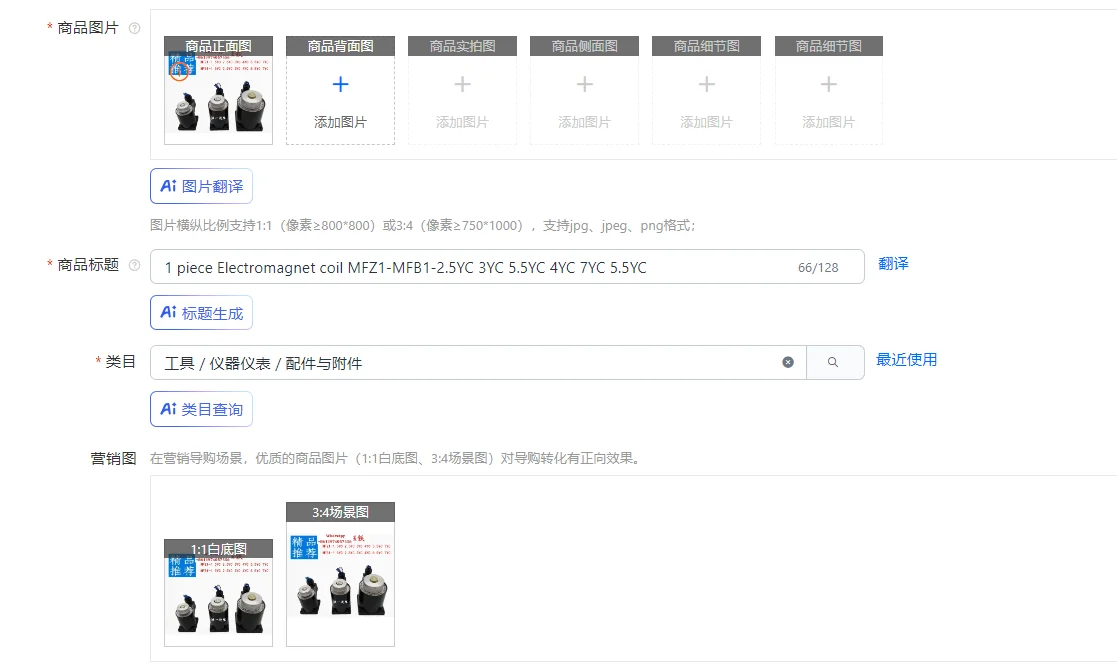
Task: Open the 3:4场景图 marketing thumbnail
Action: point(340,574)
